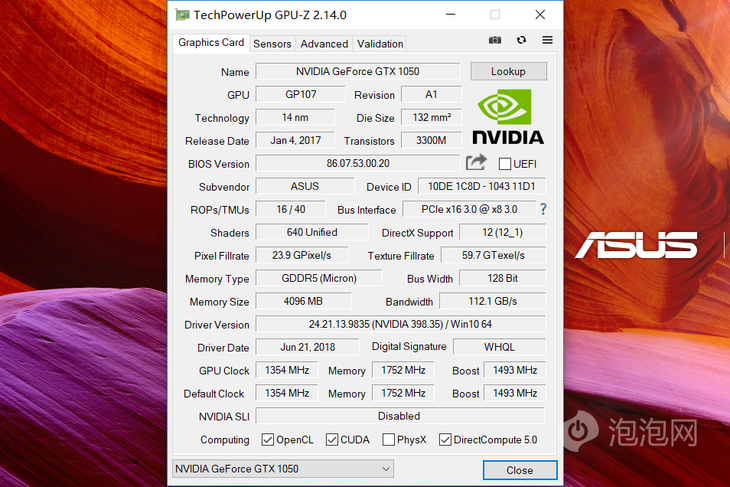The width and height of the screenshot is (730, 487).
Task: Click the Default Clock field 1354 MHz
Action: coord(287,393)
